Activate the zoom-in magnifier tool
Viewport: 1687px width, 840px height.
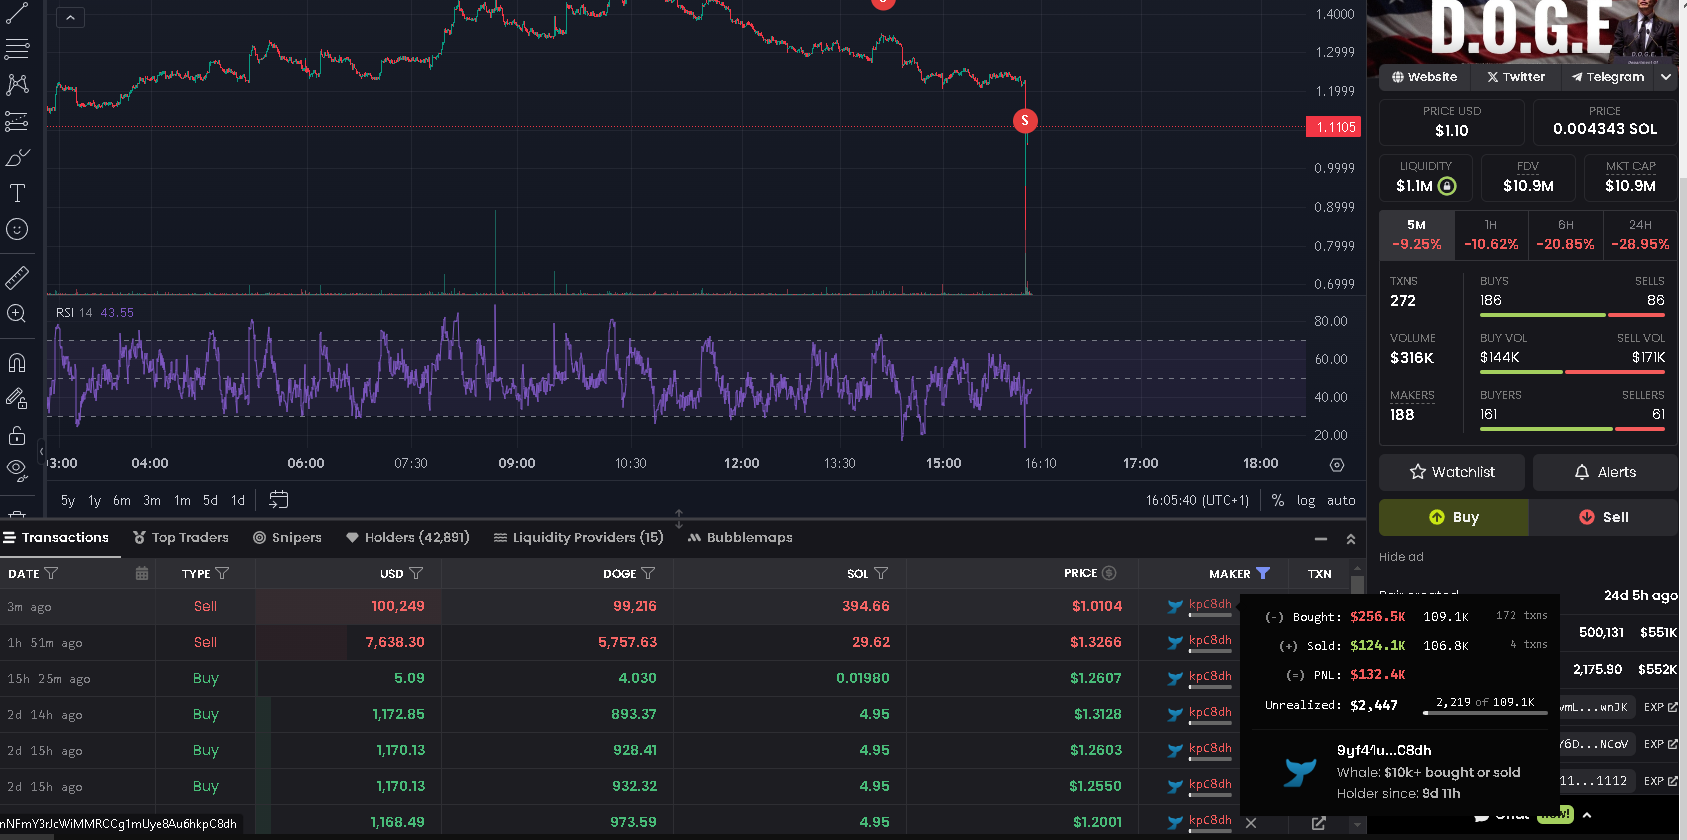coord(17,313)
